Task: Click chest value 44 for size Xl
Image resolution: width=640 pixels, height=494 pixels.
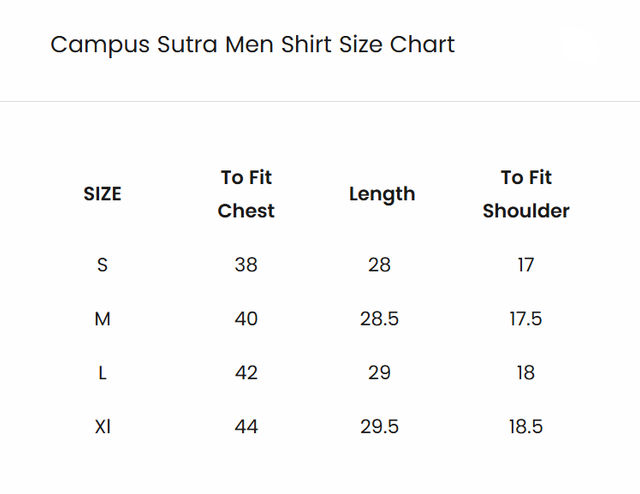Action: pos(246,427)
